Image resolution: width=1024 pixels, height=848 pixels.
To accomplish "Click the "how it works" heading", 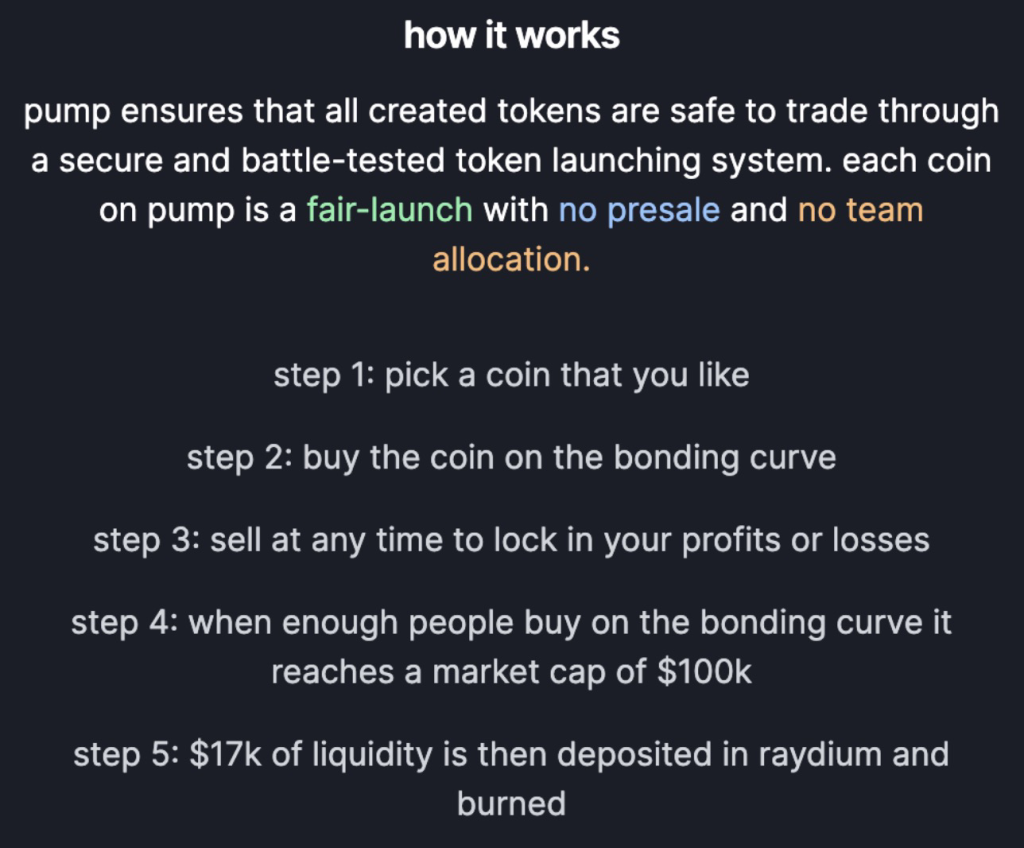I will click(511, 35).
